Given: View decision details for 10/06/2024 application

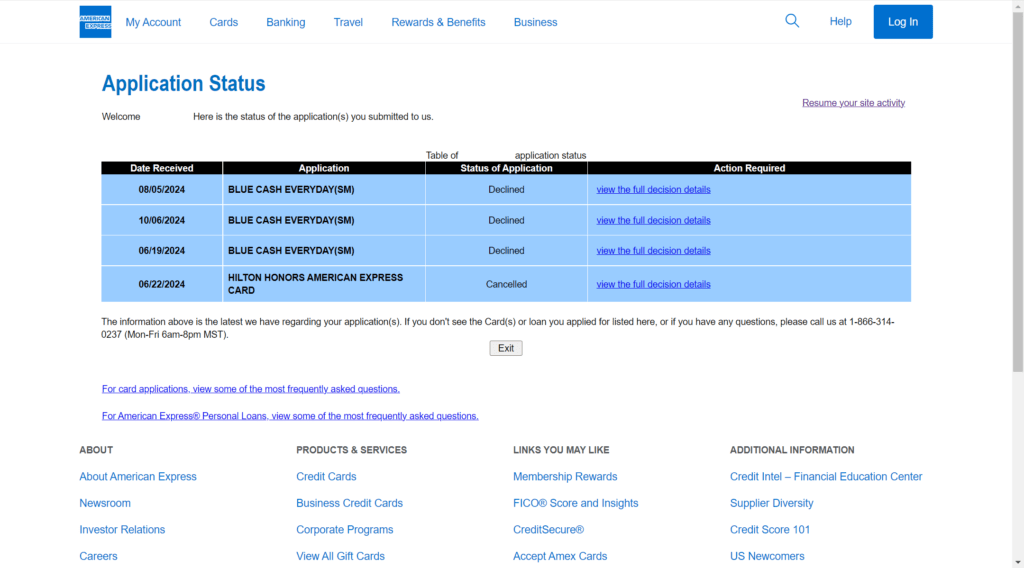Looking at the screenshot, I should tap(653, 221).
